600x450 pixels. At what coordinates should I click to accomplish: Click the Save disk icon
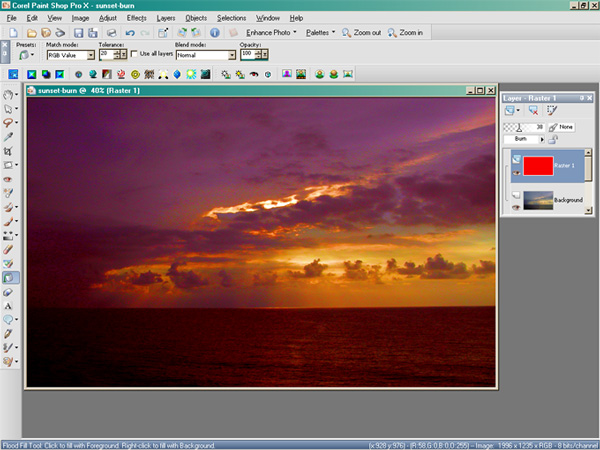[78, 33]
